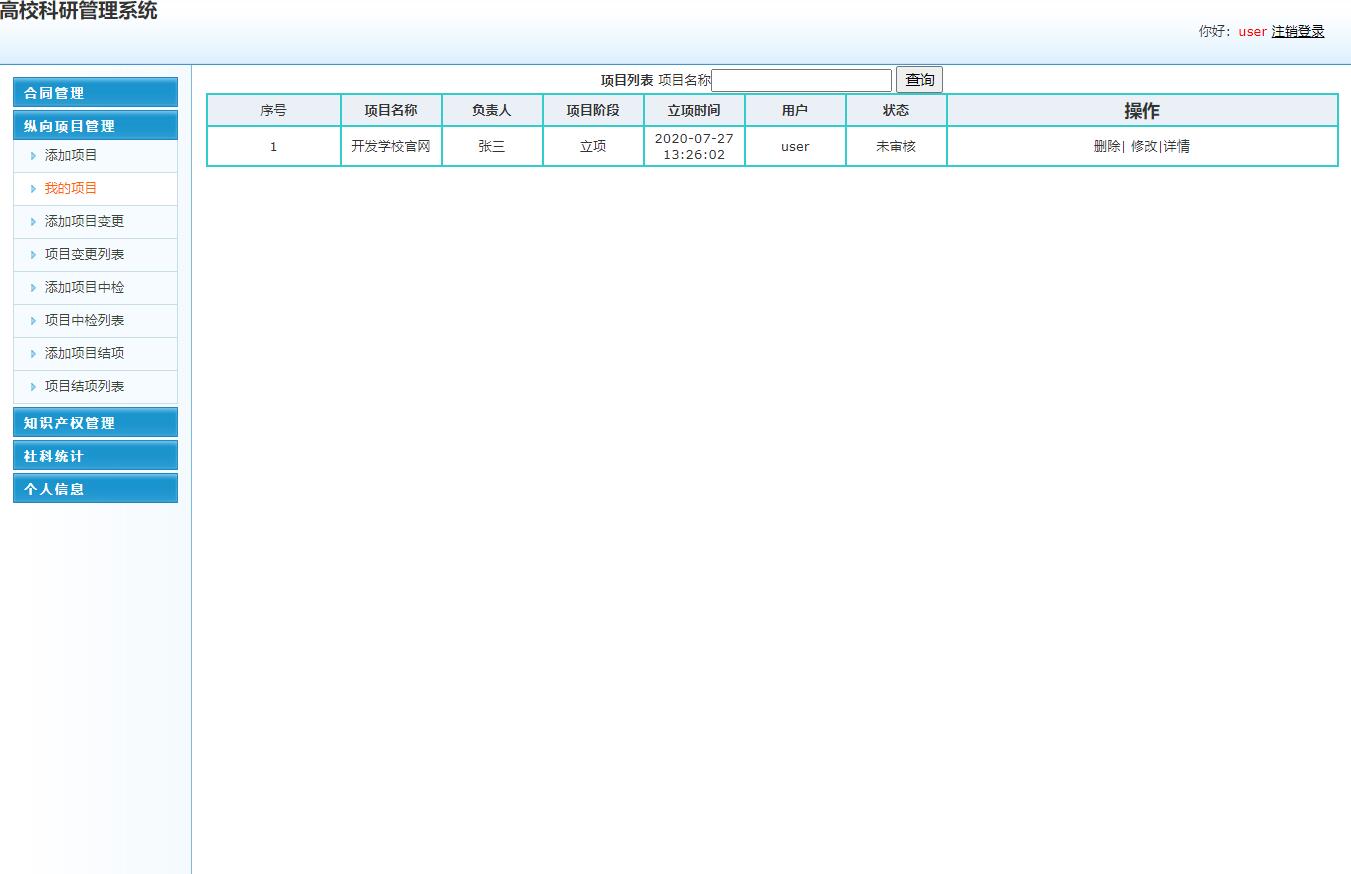Delete the 开发学校官网 project via 删除
This screenshot has width=1351, height=874.
pos(1107,145)
